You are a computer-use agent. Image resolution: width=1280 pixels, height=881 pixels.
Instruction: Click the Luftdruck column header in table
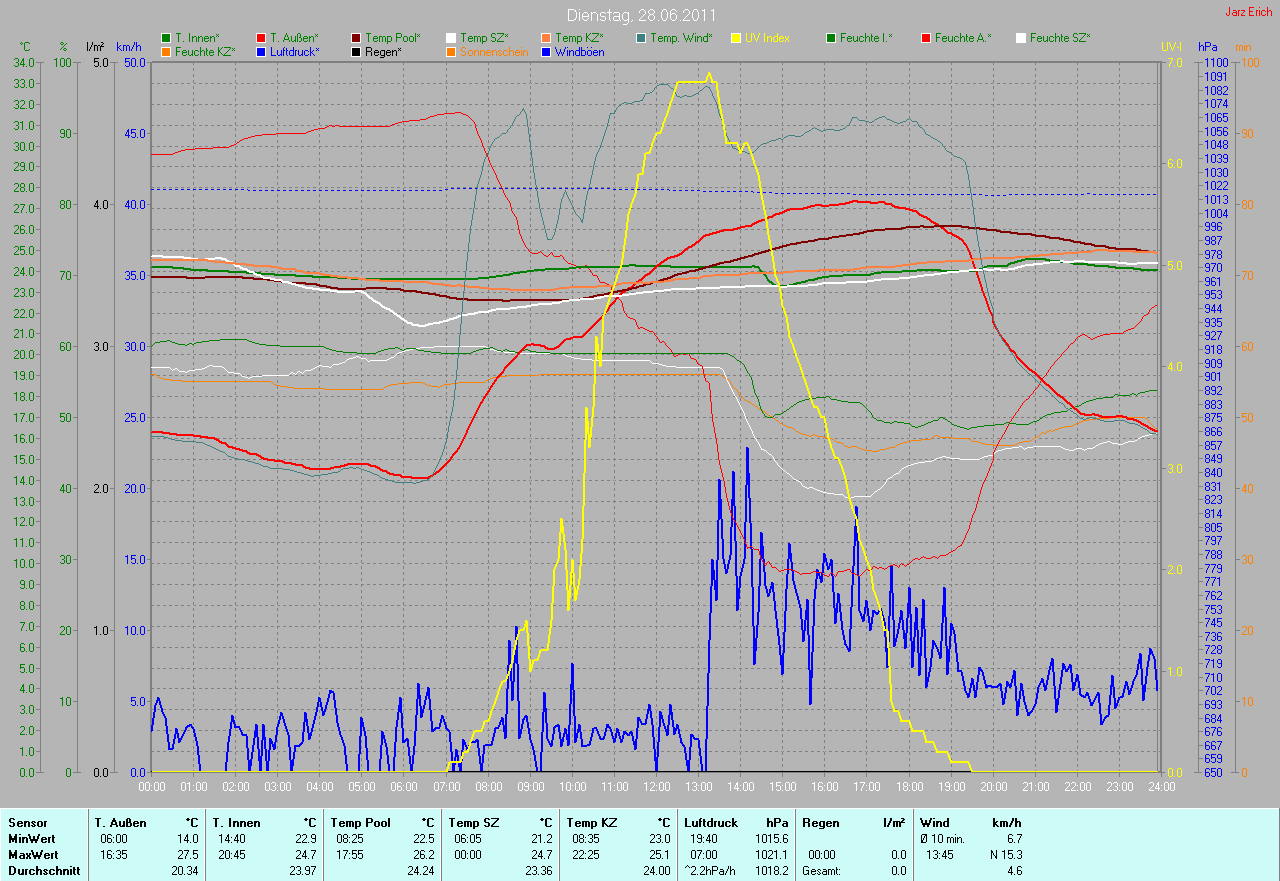pos(712,823)
